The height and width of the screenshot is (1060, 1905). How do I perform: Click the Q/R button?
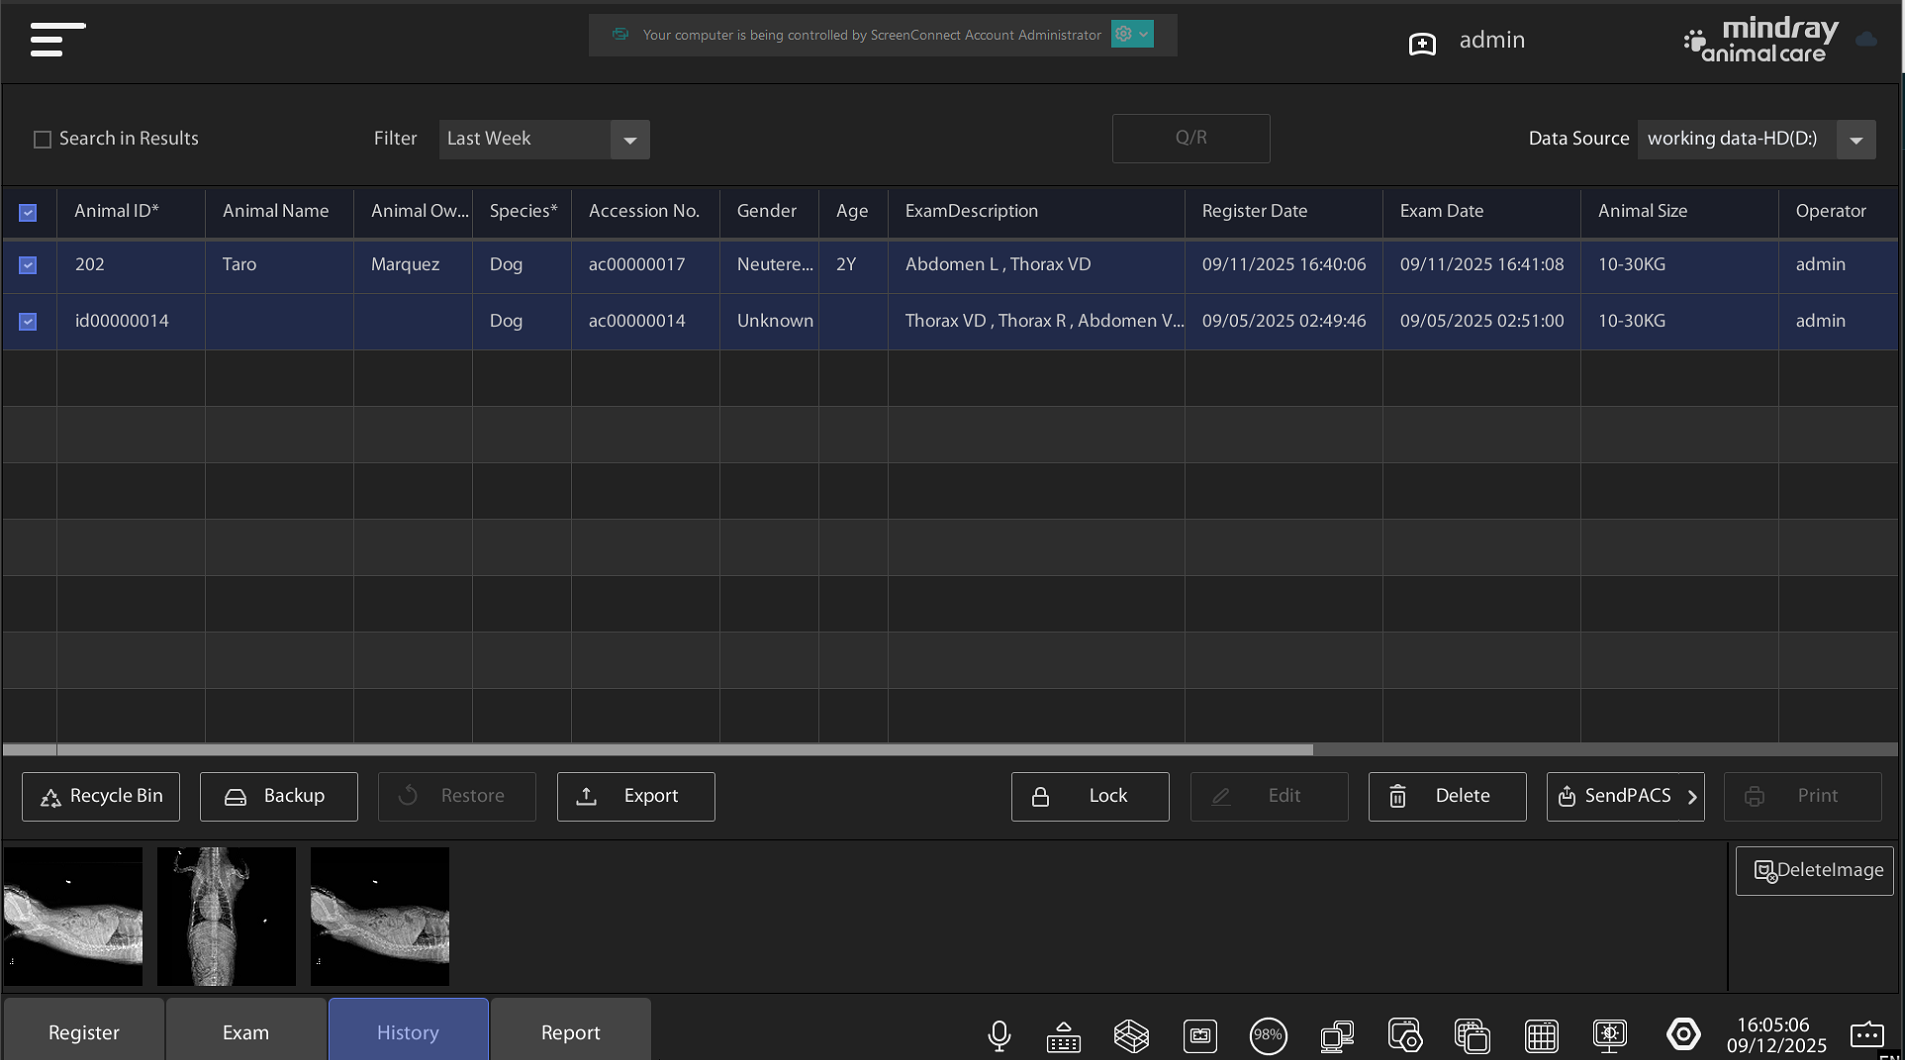1191,138
